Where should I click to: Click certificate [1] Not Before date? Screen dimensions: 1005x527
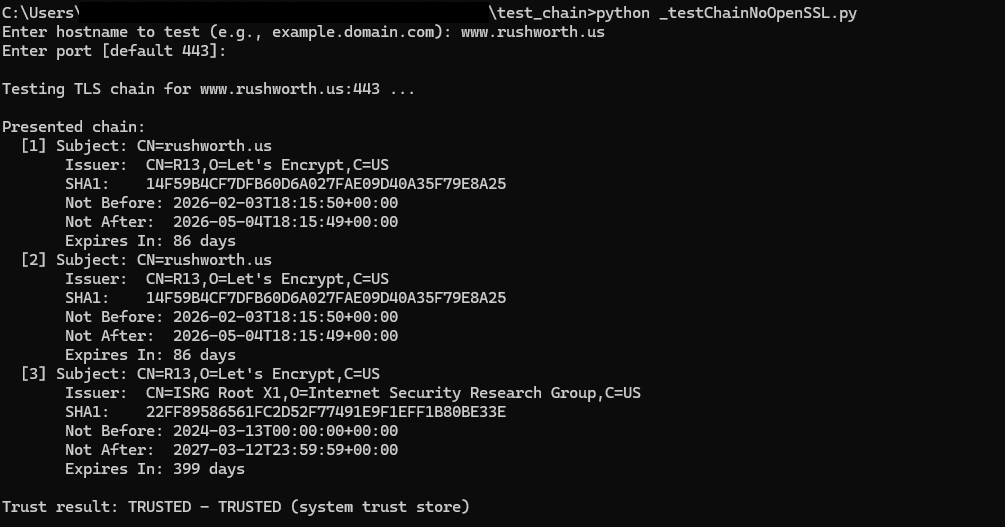pos(285,203)
